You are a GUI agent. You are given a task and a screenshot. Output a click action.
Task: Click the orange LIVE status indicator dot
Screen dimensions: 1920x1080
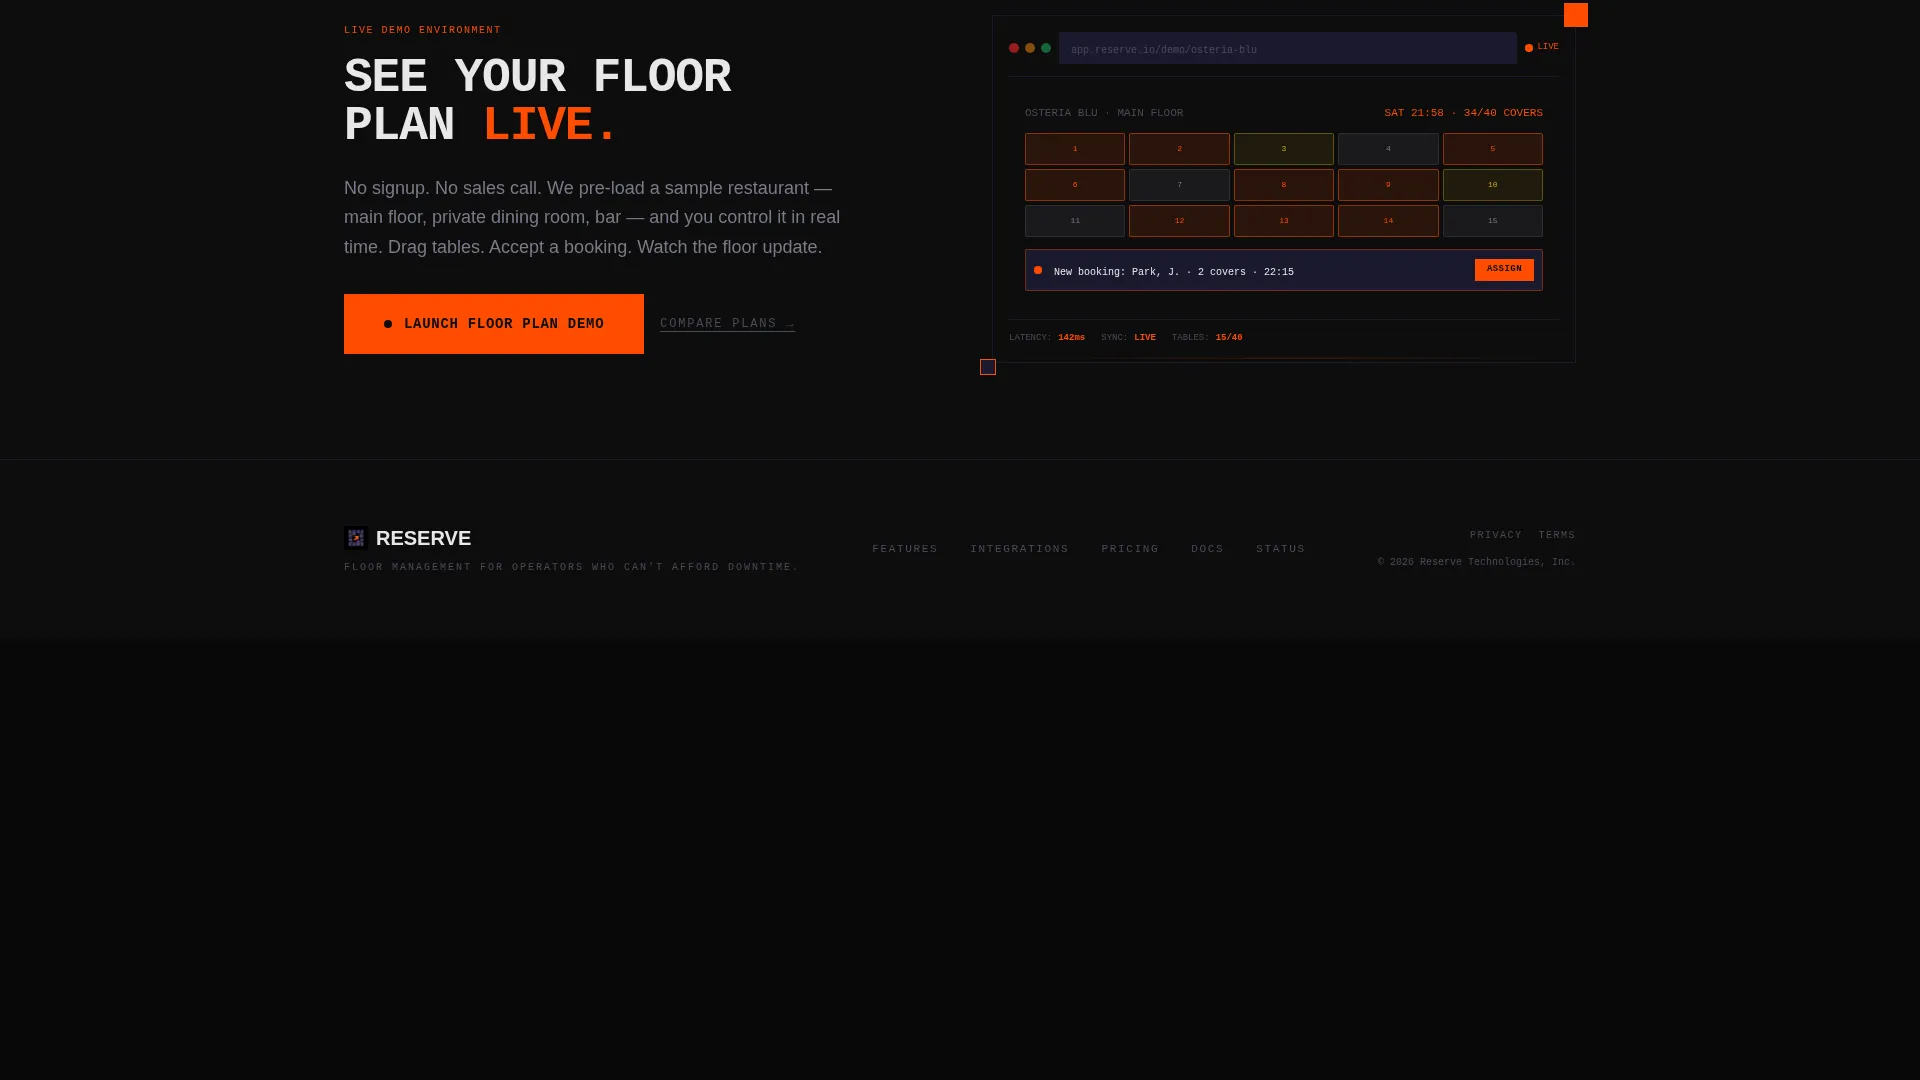(x=1529, y=48)
